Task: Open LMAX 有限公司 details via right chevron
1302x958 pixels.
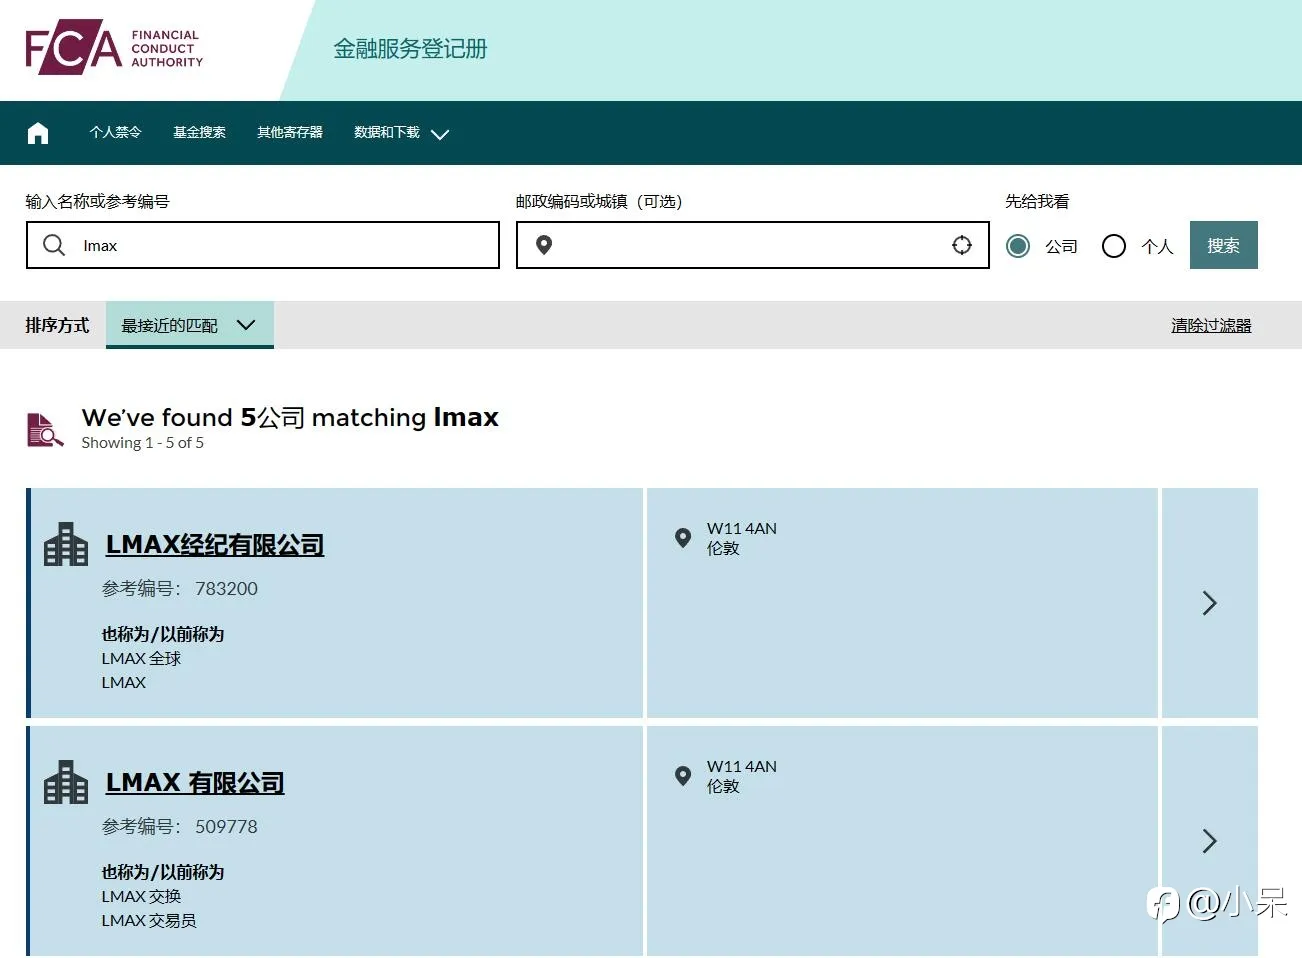Action: point(1209,841)
